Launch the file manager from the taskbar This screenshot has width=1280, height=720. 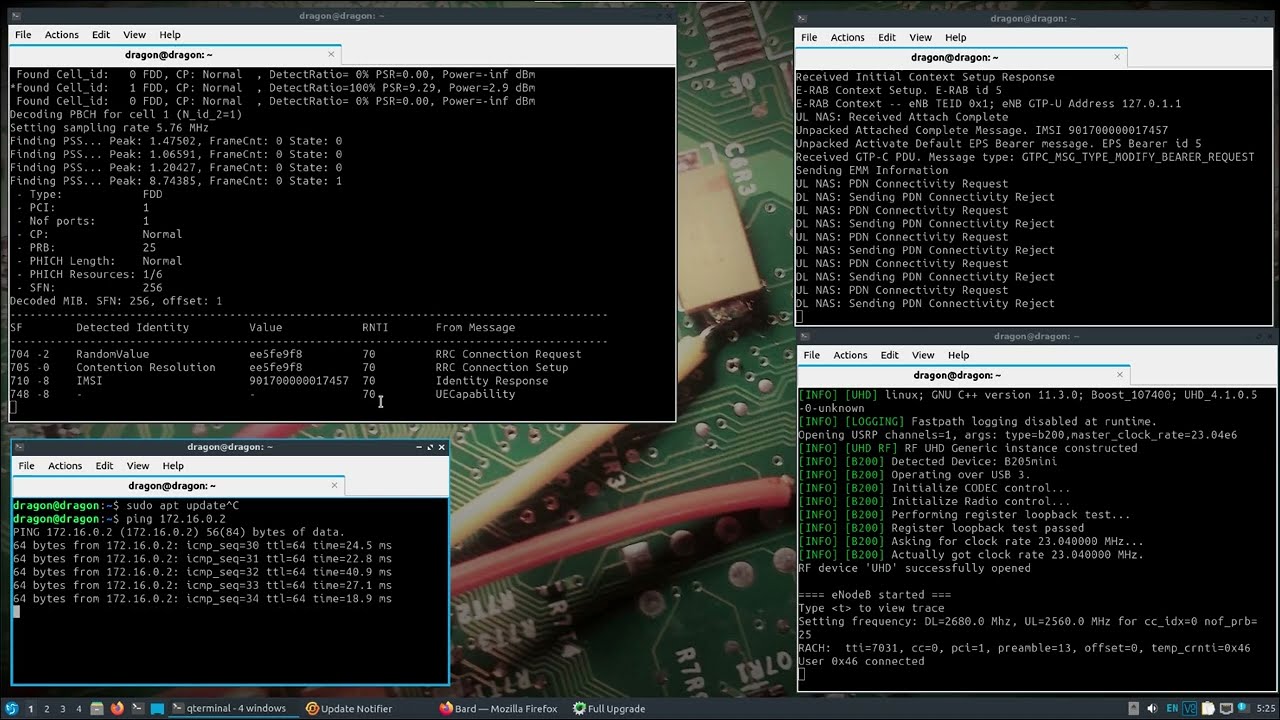(97, 708)
